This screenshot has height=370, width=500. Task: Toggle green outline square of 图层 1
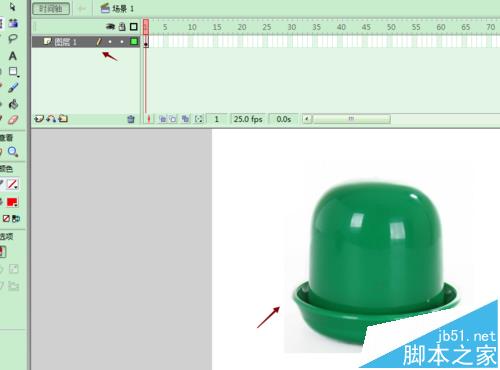tap(134, 41)
